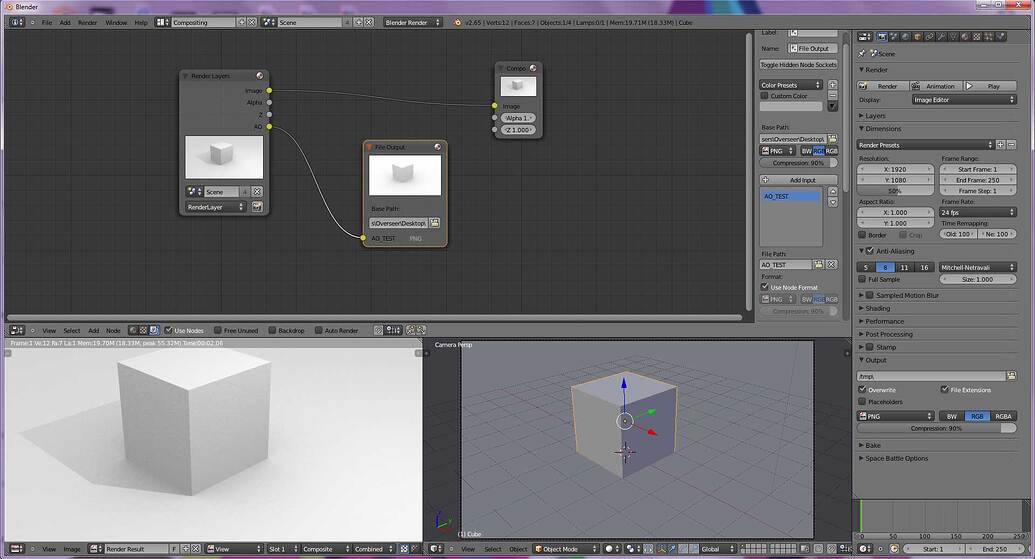The height and width of the screenshot is (559, 1035).
Task: Select shader node tree type icon
Action: tap(133, 330)
